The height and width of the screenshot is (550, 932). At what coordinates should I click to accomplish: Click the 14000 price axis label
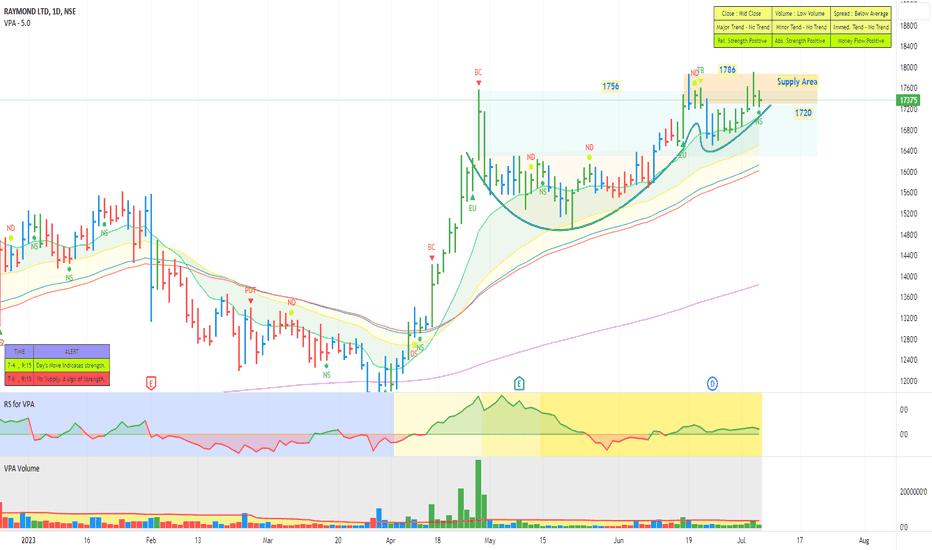(x=908, y=276)
